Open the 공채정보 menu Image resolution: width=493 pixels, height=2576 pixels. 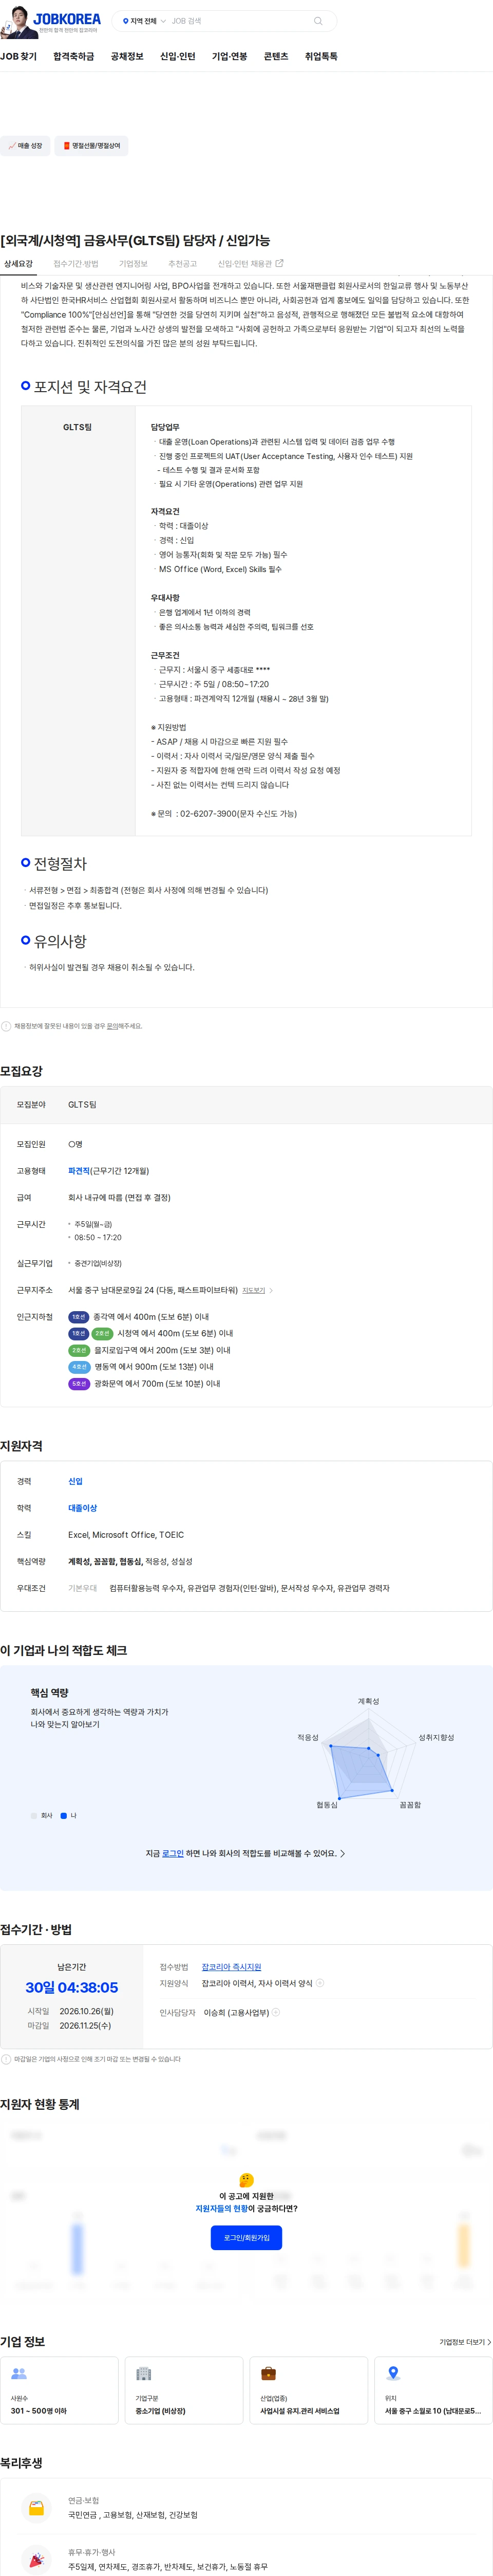tap(127, 57)
